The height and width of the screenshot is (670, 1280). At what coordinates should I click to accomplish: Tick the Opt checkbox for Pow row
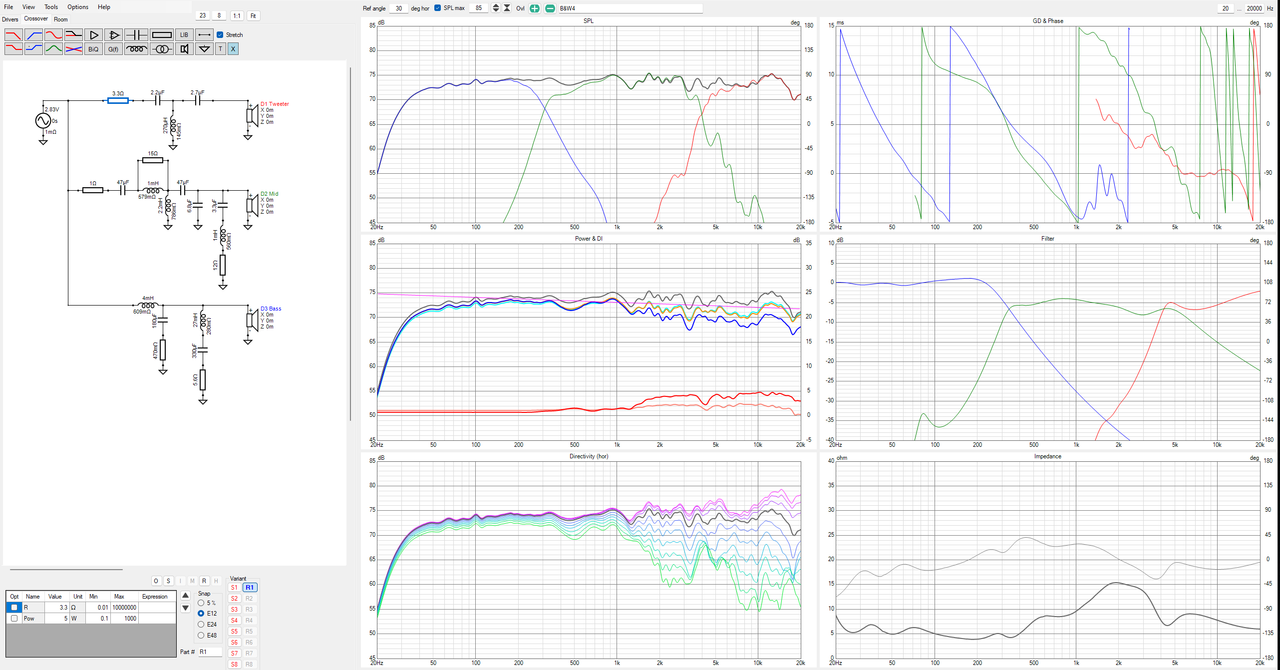(14, 618)
